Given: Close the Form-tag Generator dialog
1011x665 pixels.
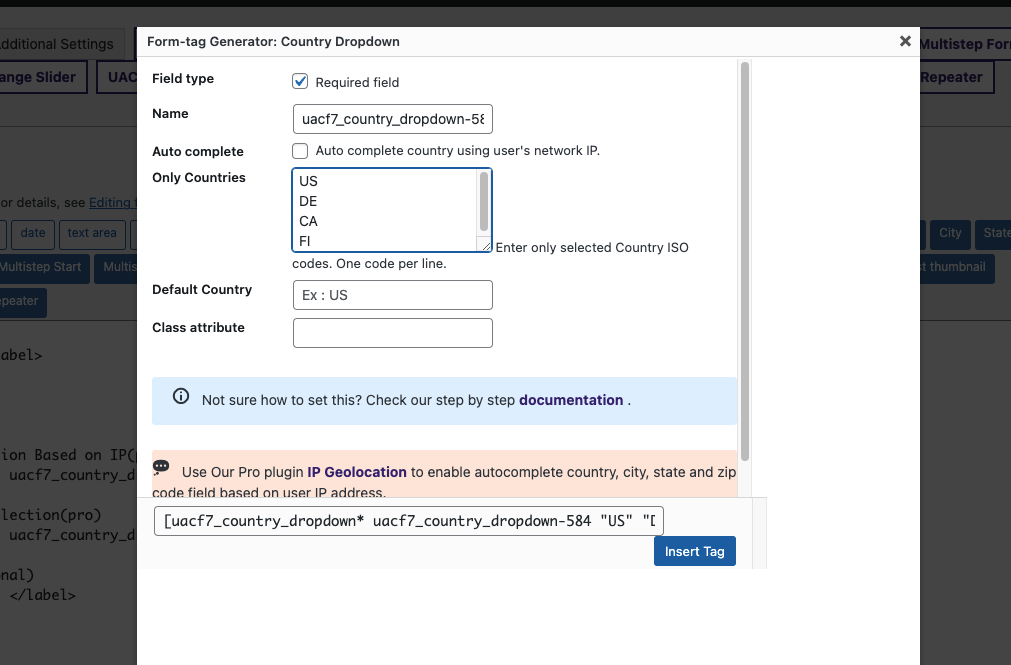Looking at the screenshot, I should 905,41.
